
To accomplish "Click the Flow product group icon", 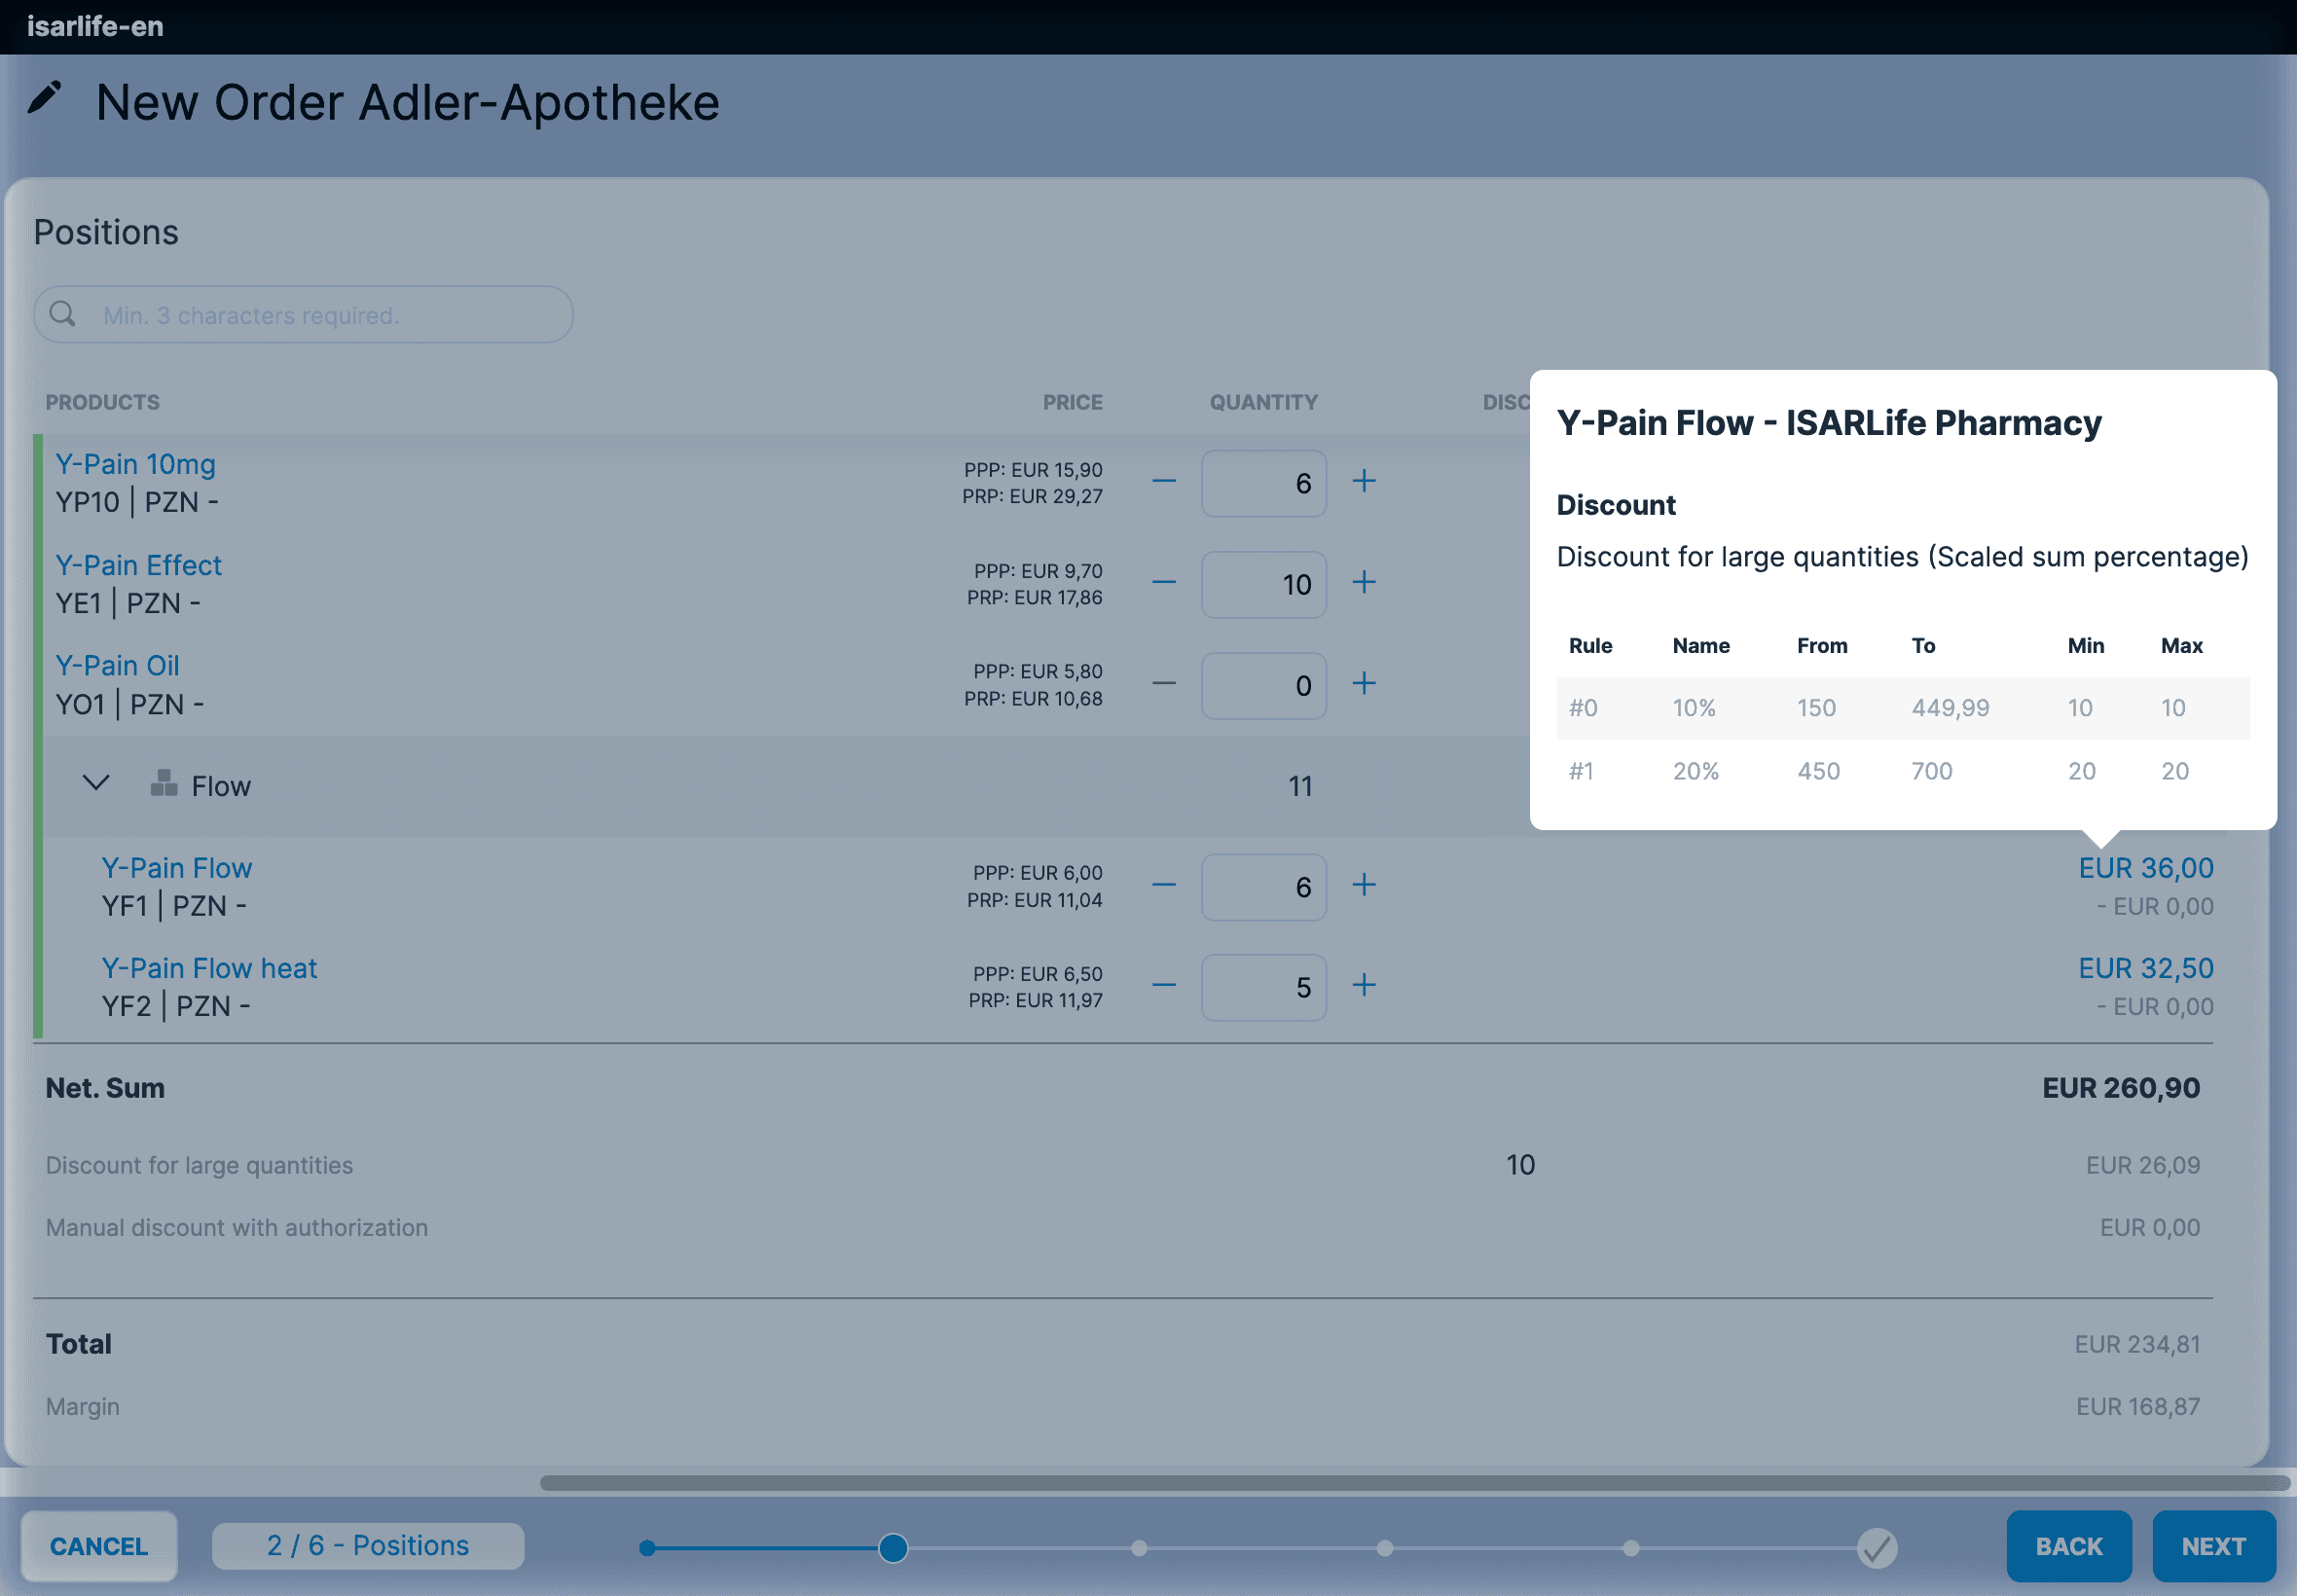I will click(163, 783).
